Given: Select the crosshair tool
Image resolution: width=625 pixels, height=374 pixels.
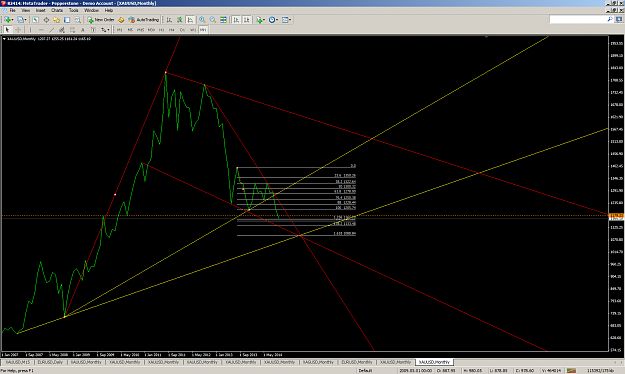Looking at the screenshot, I should click(x=18, y=30).
